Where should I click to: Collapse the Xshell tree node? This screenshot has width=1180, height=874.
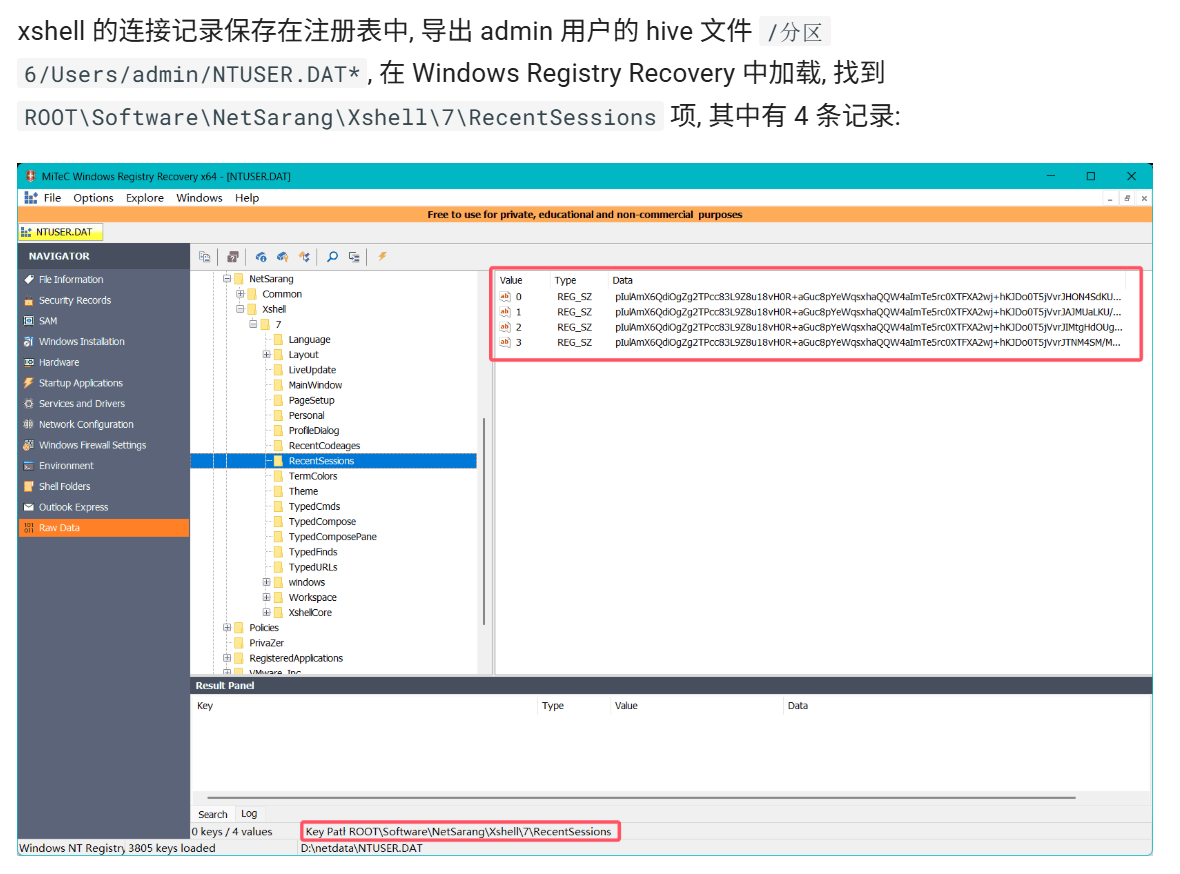click(x=240, y=309)
